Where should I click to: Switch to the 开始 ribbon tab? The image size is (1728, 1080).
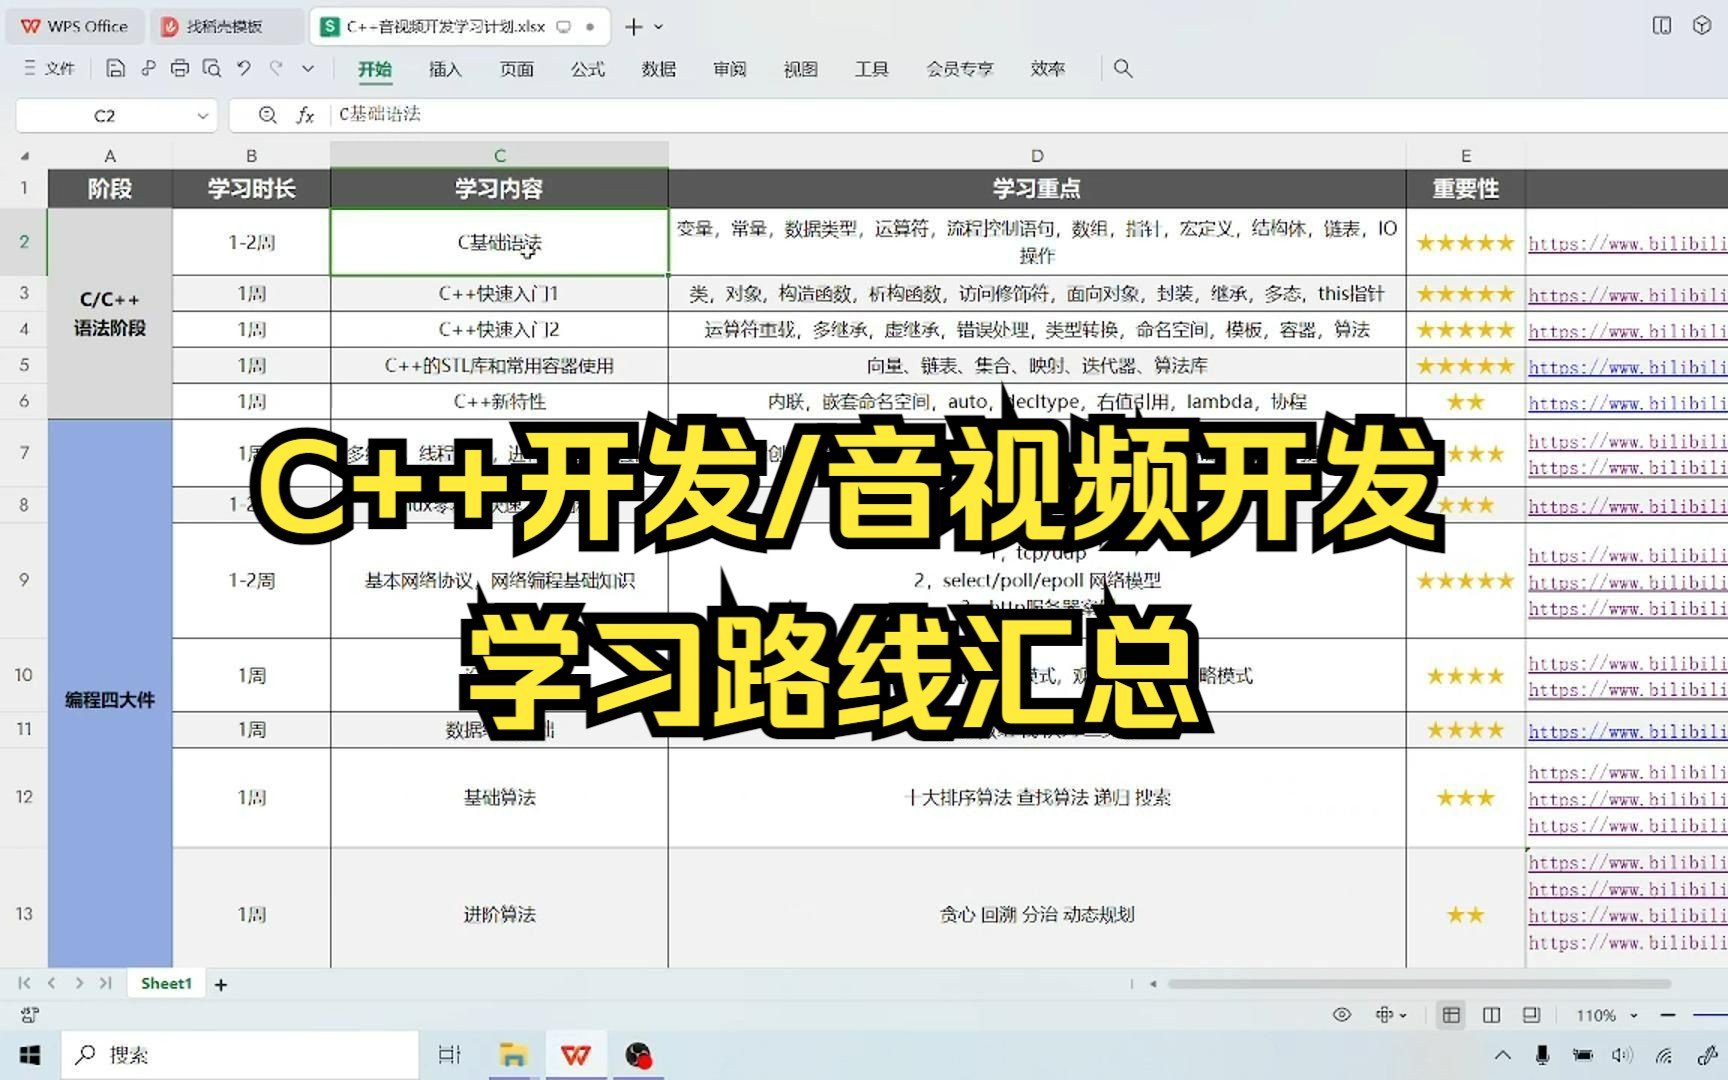pyautogui.click(x=375, y=69)
